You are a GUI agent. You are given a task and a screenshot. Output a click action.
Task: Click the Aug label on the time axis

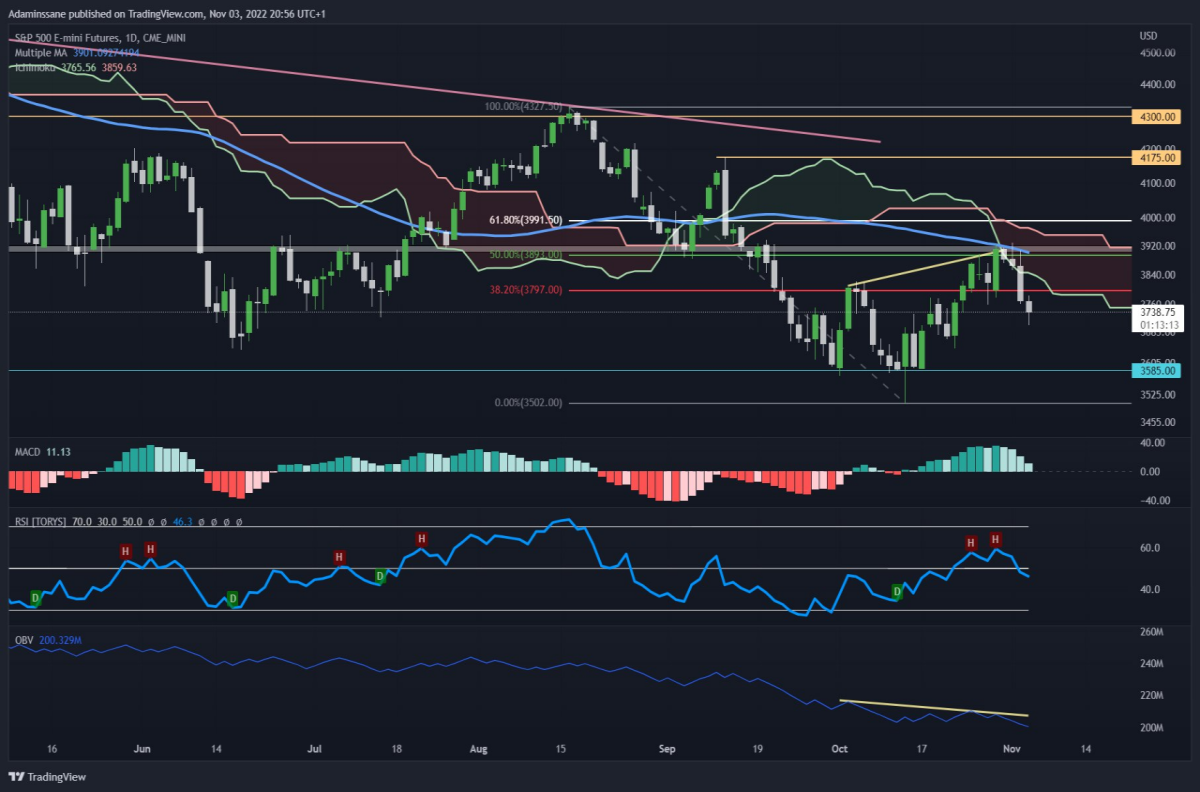(x=477, y=748)
